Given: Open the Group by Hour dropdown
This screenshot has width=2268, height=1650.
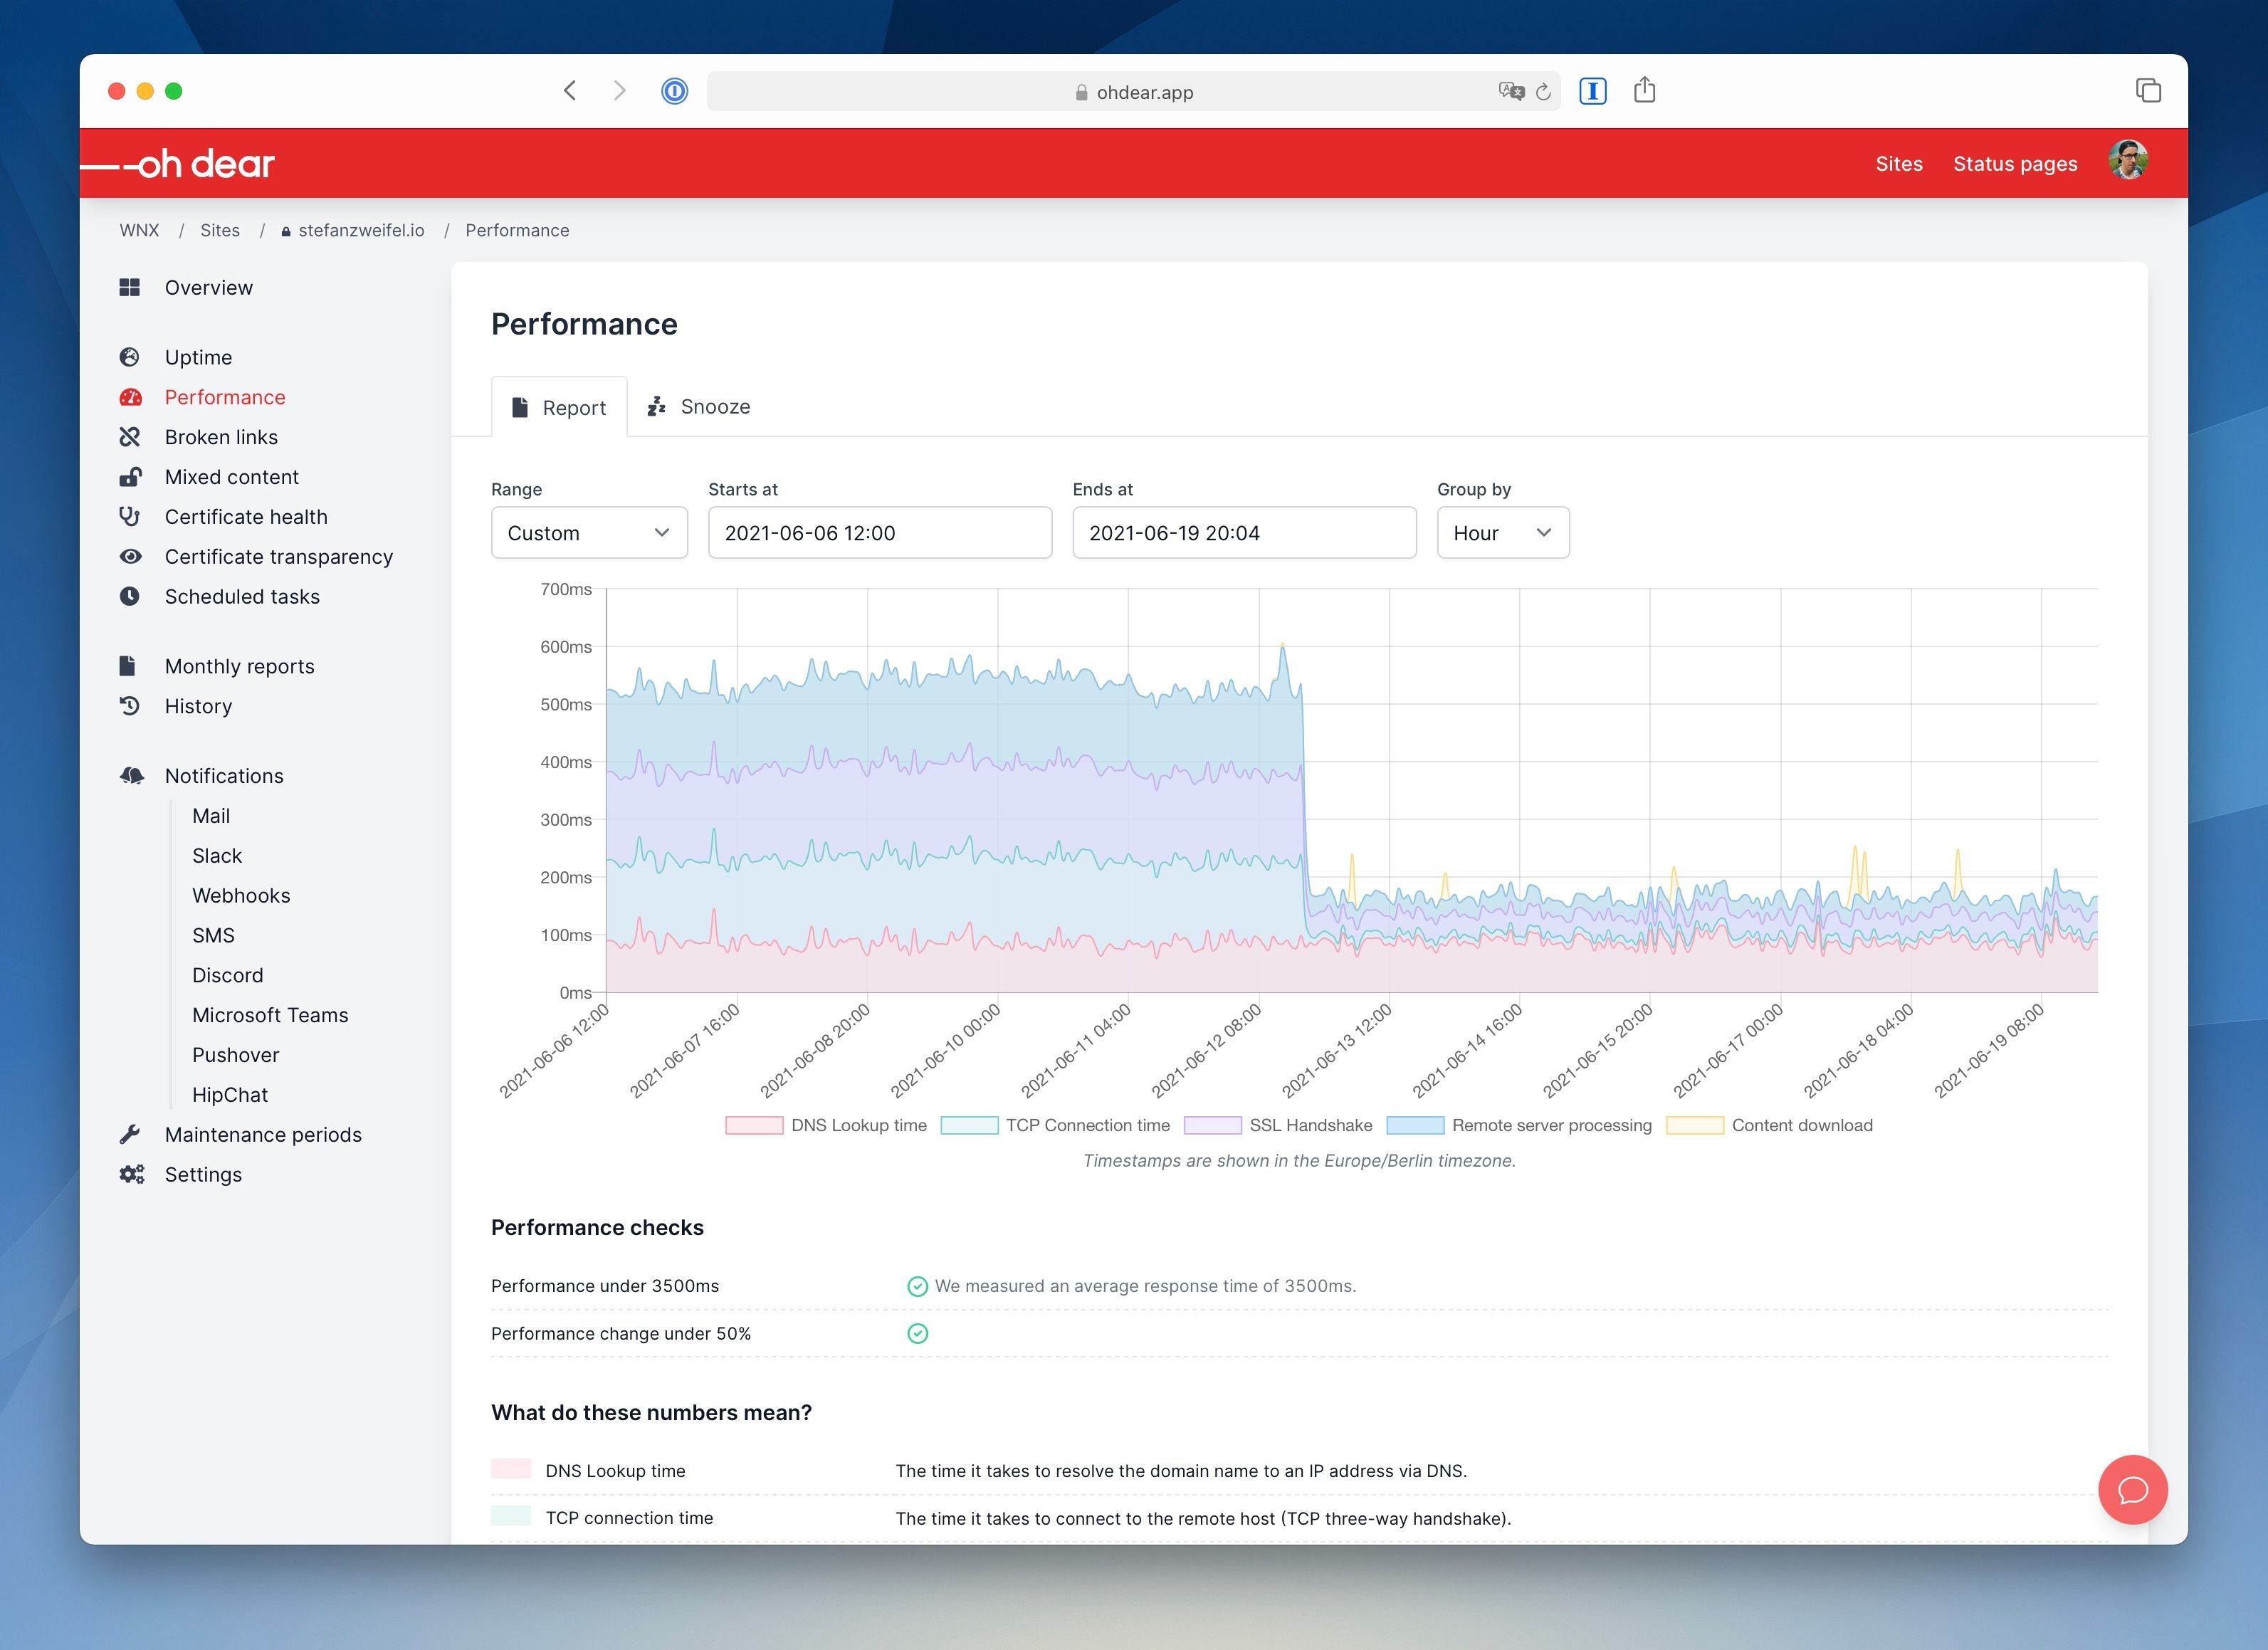Looking at the screenshot, I should 1502,533.
